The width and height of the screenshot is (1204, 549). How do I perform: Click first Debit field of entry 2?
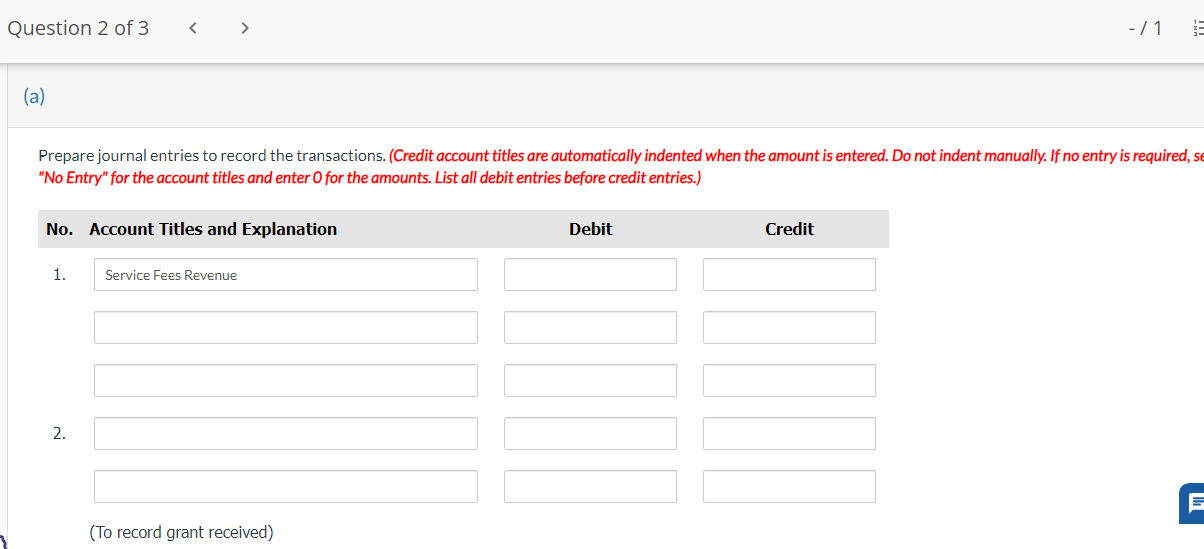point(590,434)
